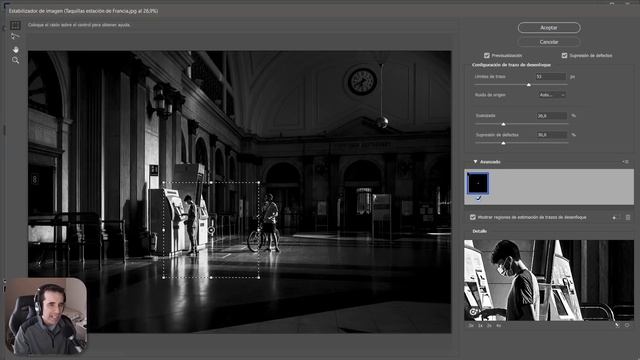Screen dimensions: 640x360
Task: Click the lower Supresión de defectos slider handle
Action: [503, 143]
